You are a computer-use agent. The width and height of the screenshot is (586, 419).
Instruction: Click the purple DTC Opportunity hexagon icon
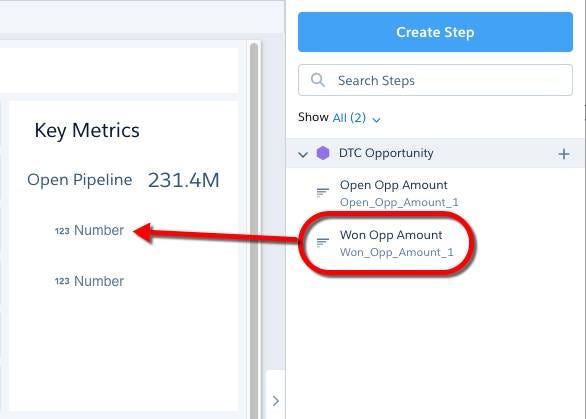(323, 153)
